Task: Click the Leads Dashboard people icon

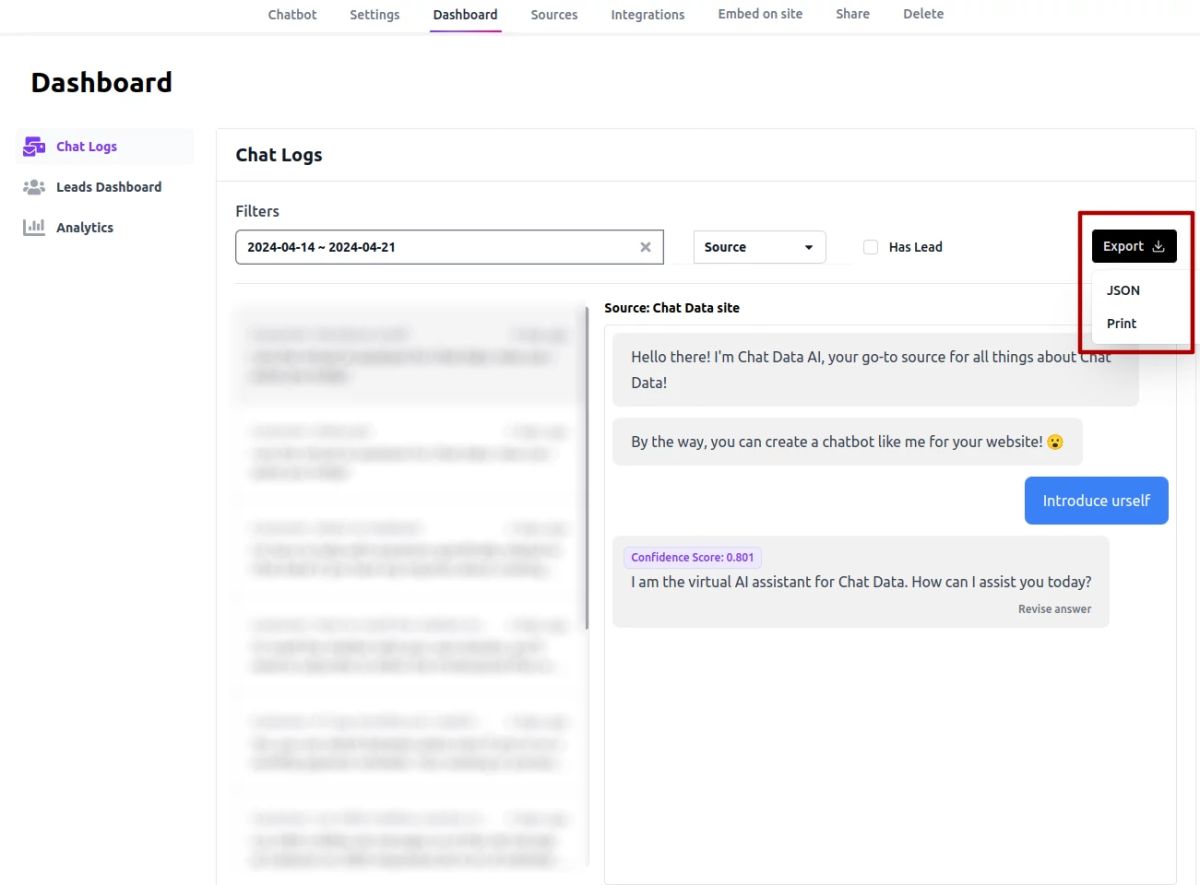Action: pyautogui.click(x=34, y=187)
